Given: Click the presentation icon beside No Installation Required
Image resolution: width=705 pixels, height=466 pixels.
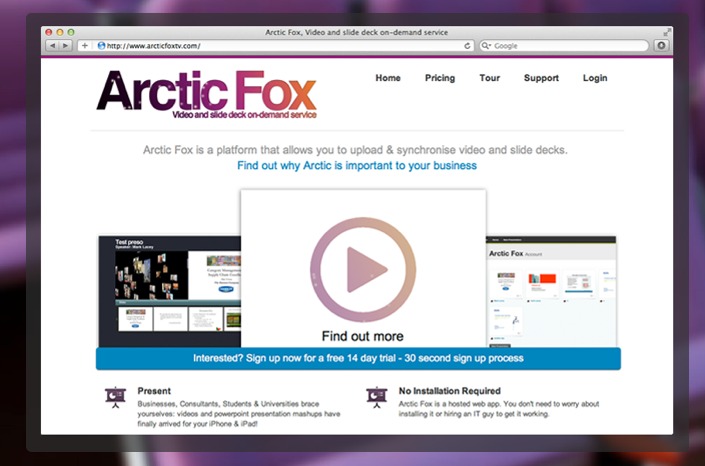Looking at the screenshot, I should (377, 397).
